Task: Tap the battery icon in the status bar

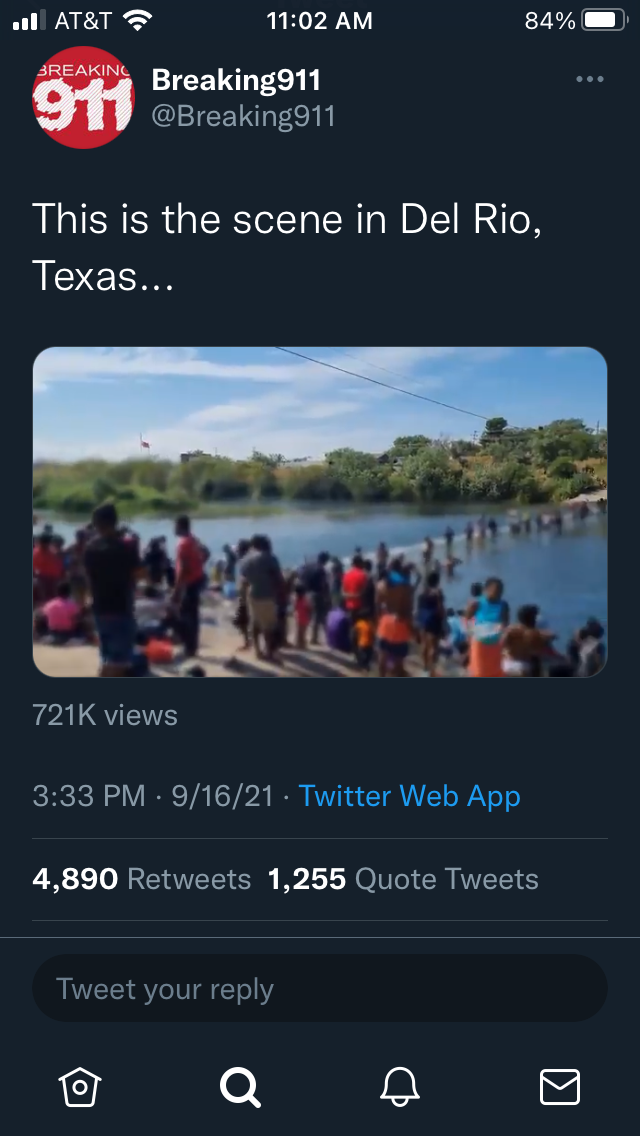Action: pyautogui.click(x=604, y=20)
